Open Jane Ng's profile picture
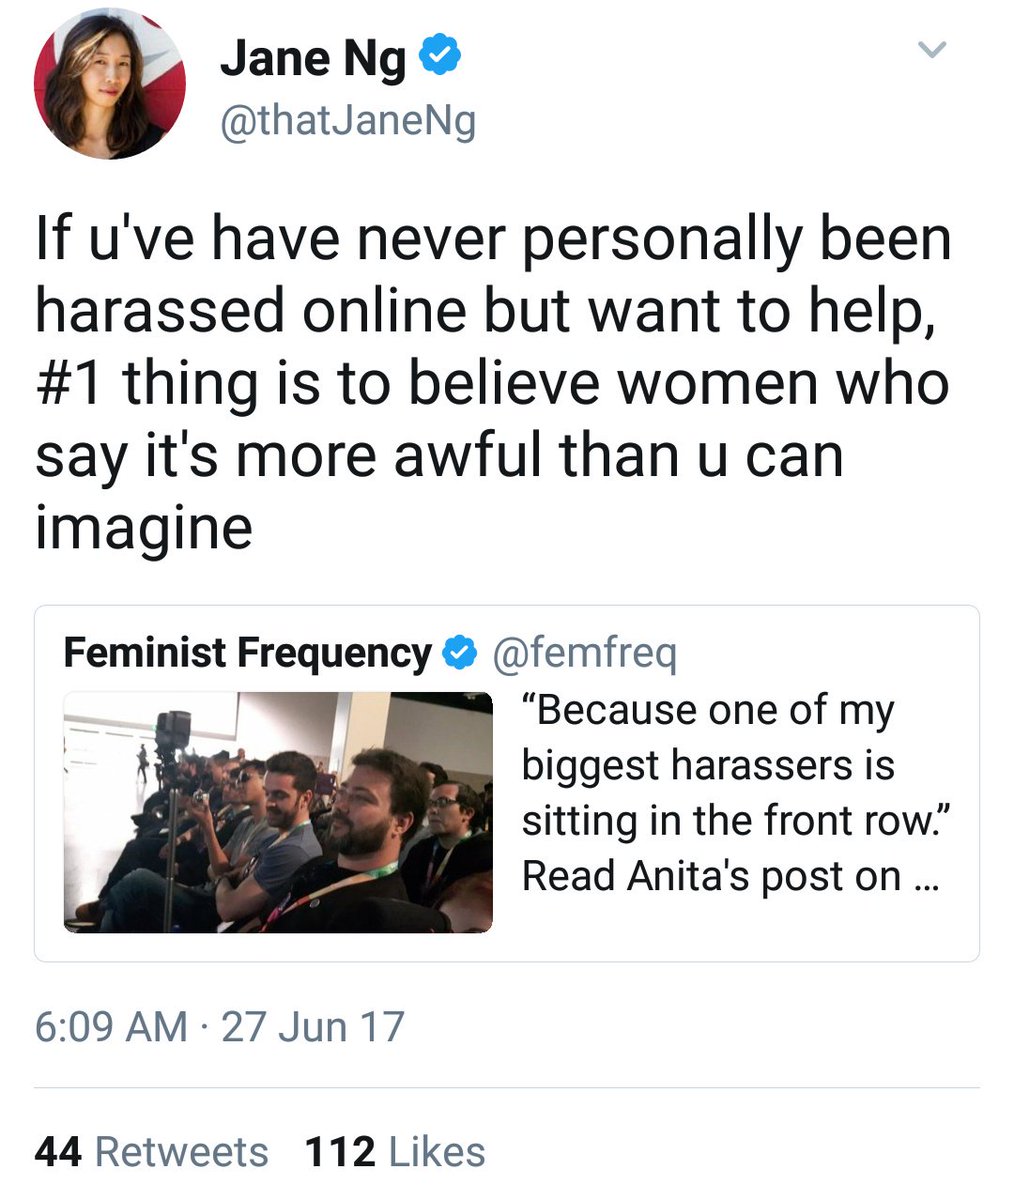 click(x=110, y=83)
